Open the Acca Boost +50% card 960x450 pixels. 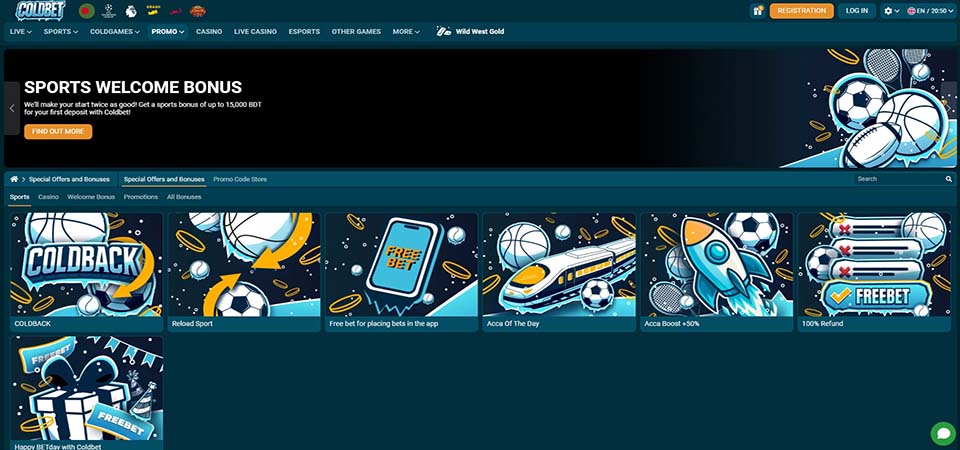716,272
